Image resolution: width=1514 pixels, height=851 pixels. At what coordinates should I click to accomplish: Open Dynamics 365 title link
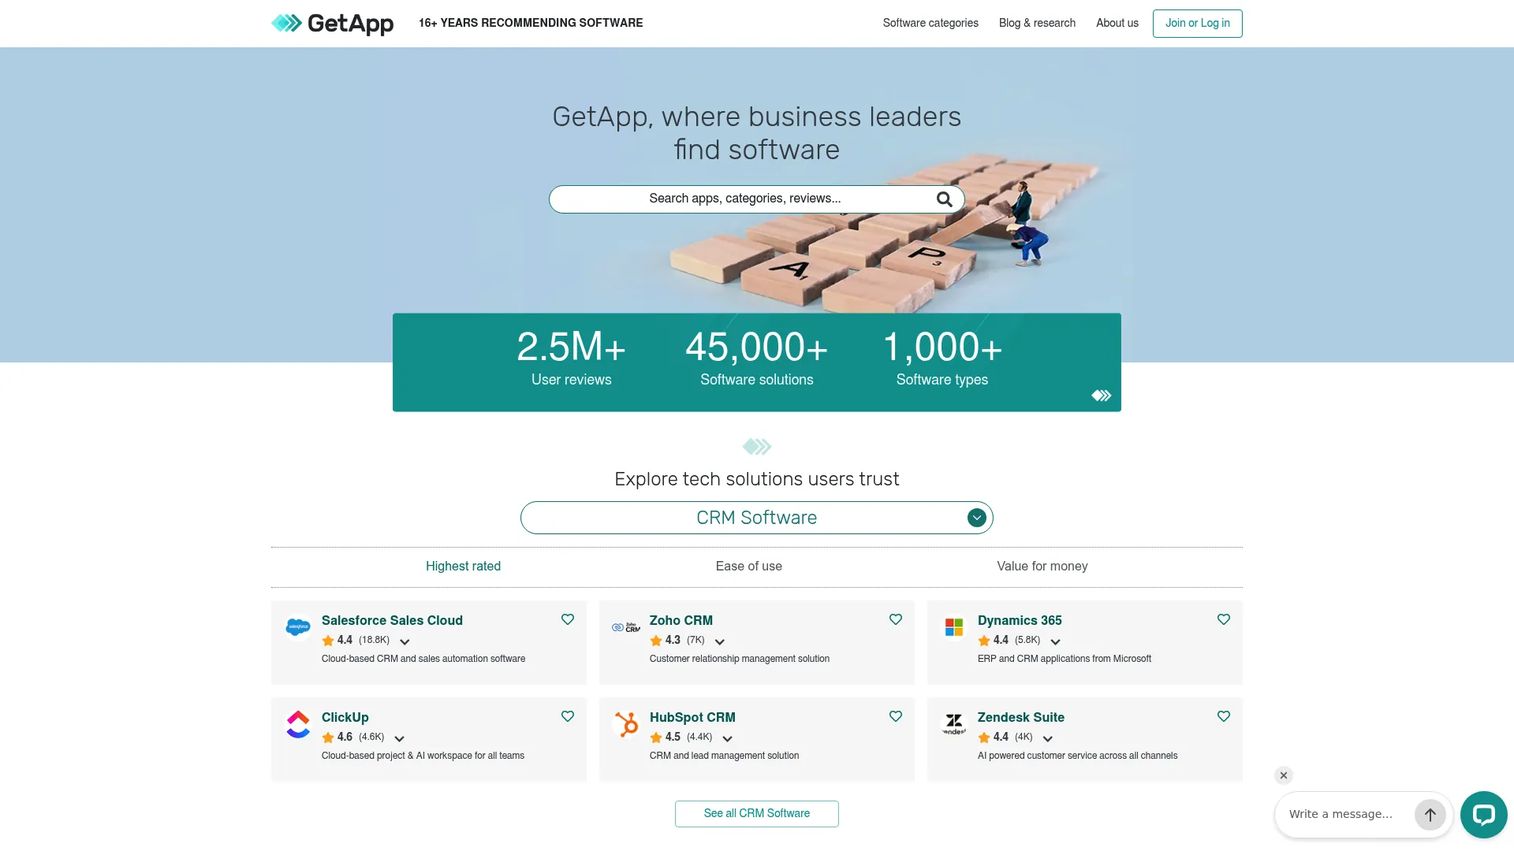point(1020,620)
